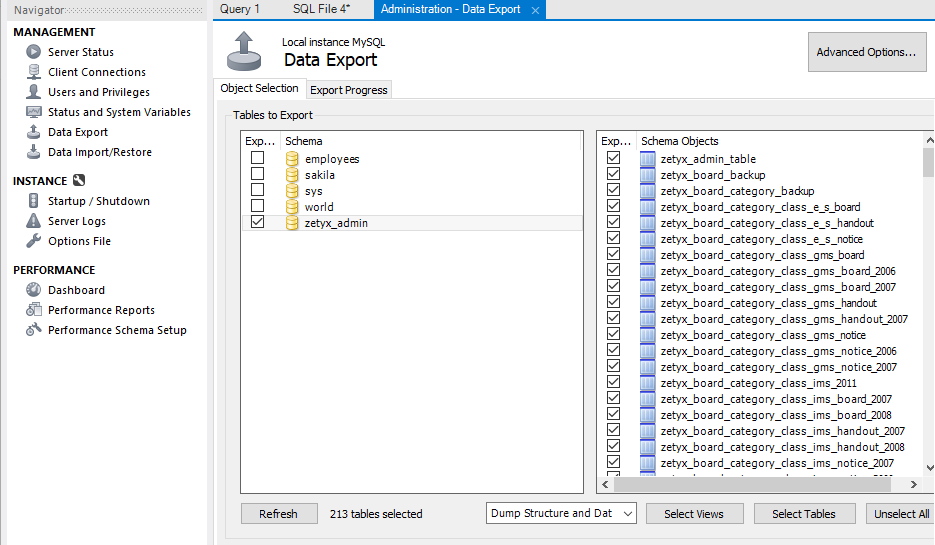Open Server Status from Navigator
935x545 pixels.
tap(81, 52)
